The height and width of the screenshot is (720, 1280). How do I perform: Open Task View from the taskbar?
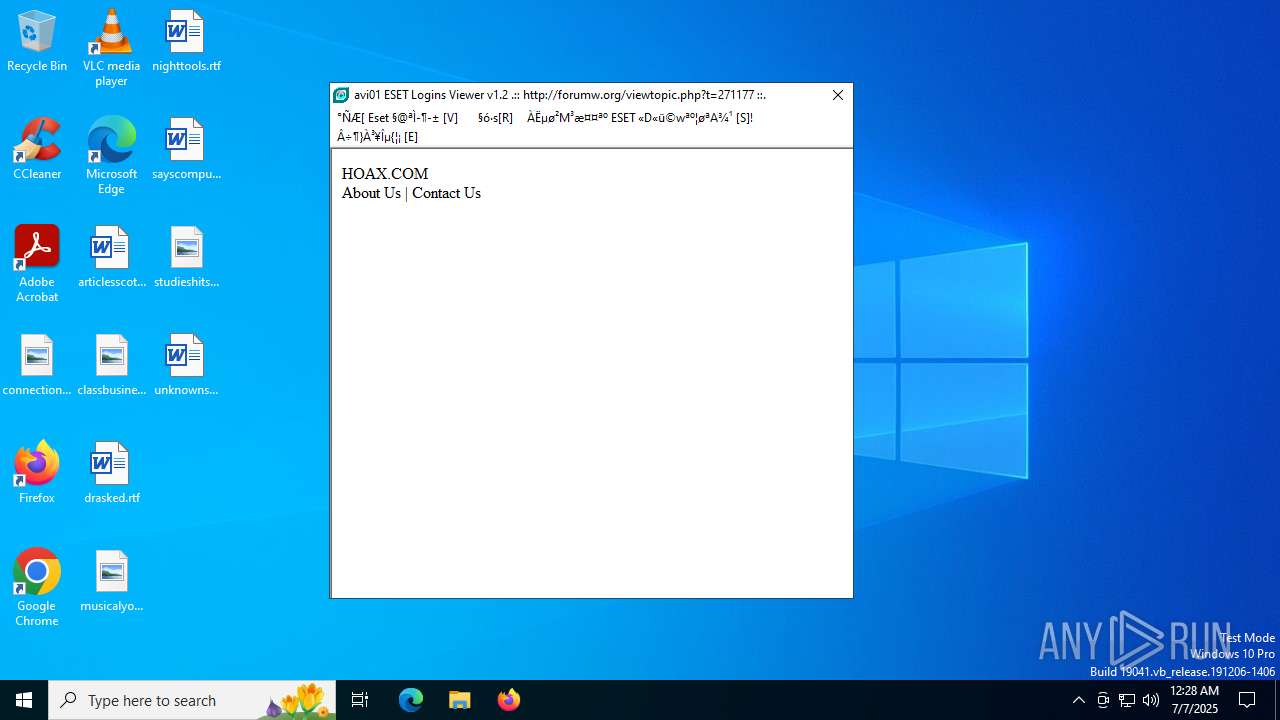360,700
